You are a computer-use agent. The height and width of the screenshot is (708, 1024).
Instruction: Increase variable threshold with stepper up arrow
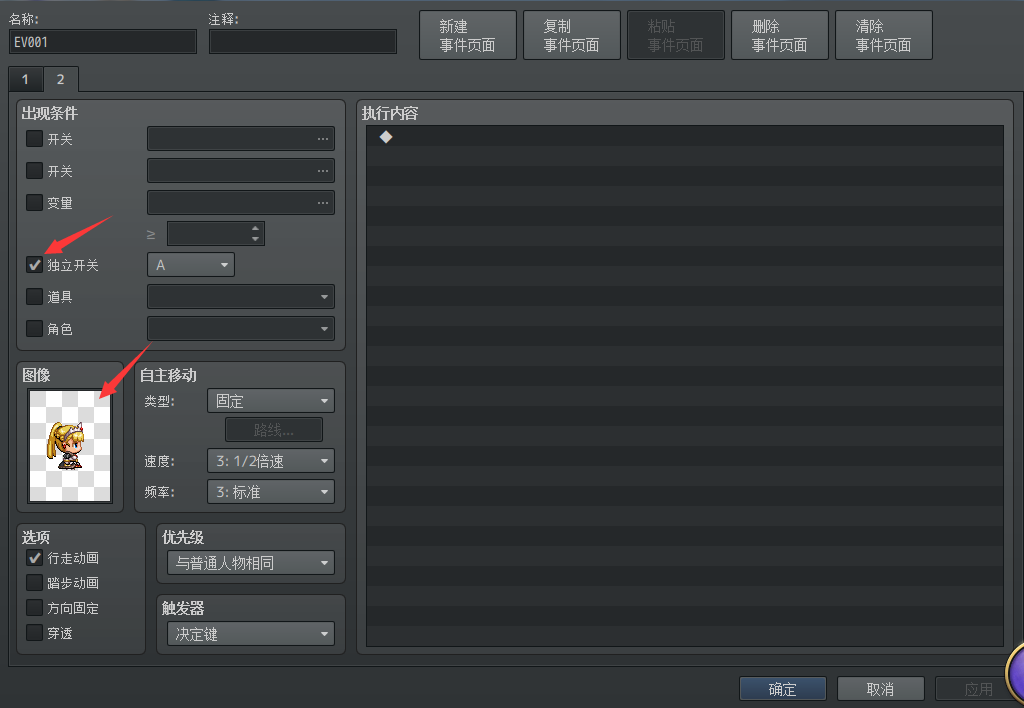coord(255,228)
